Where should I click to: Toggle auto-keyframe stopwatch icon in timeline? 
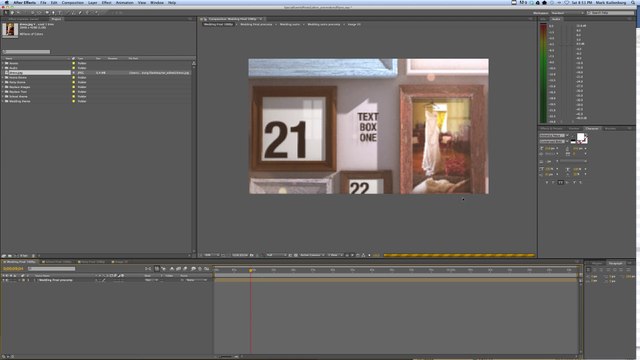pos(200,269)
